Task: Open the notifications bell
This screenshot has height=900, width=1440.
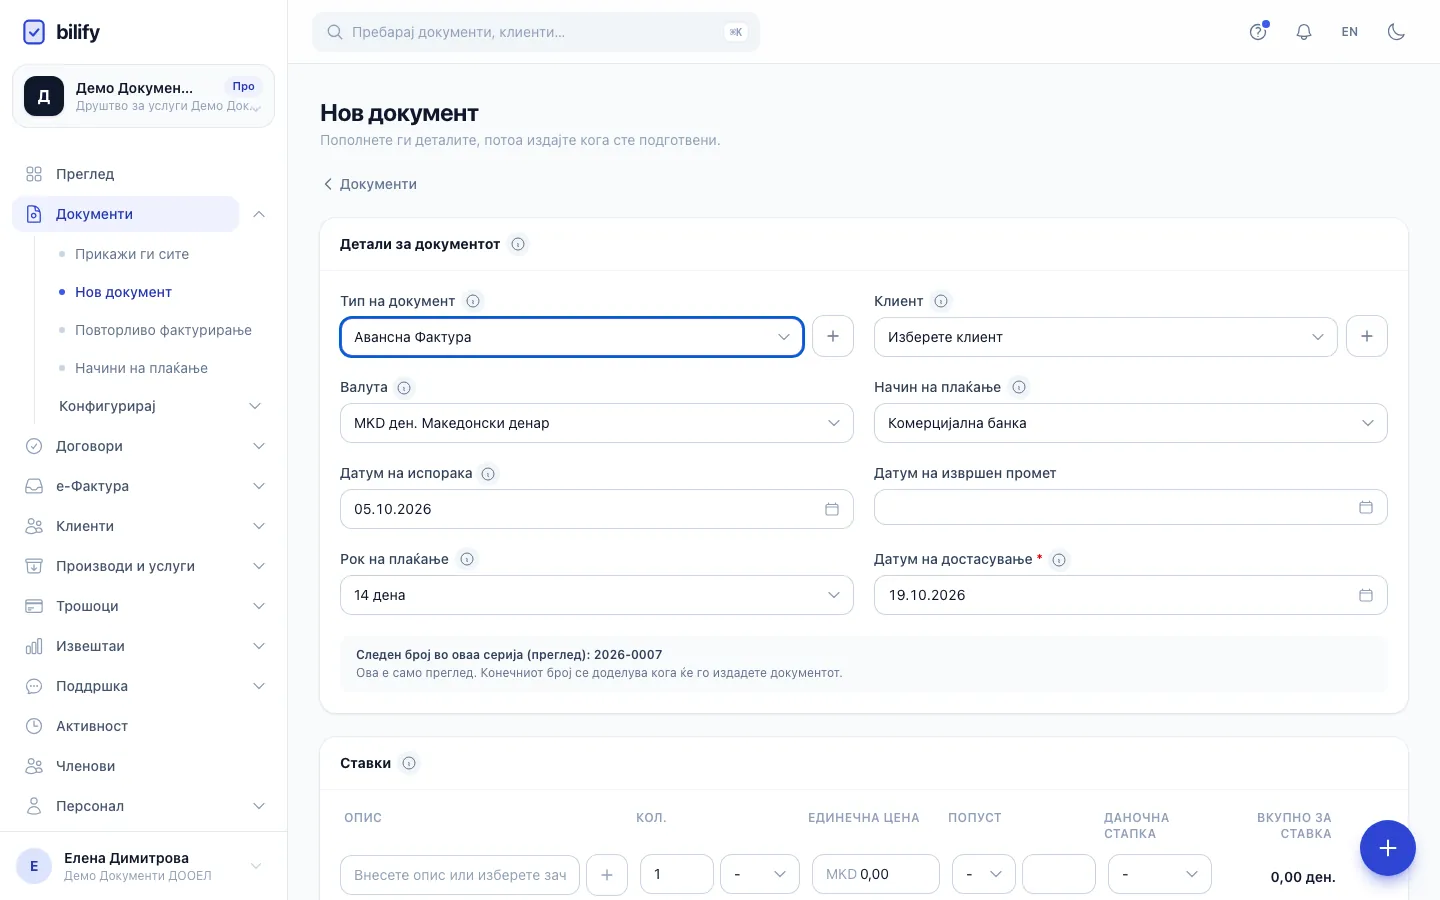Action: (x=1304, y=32)
